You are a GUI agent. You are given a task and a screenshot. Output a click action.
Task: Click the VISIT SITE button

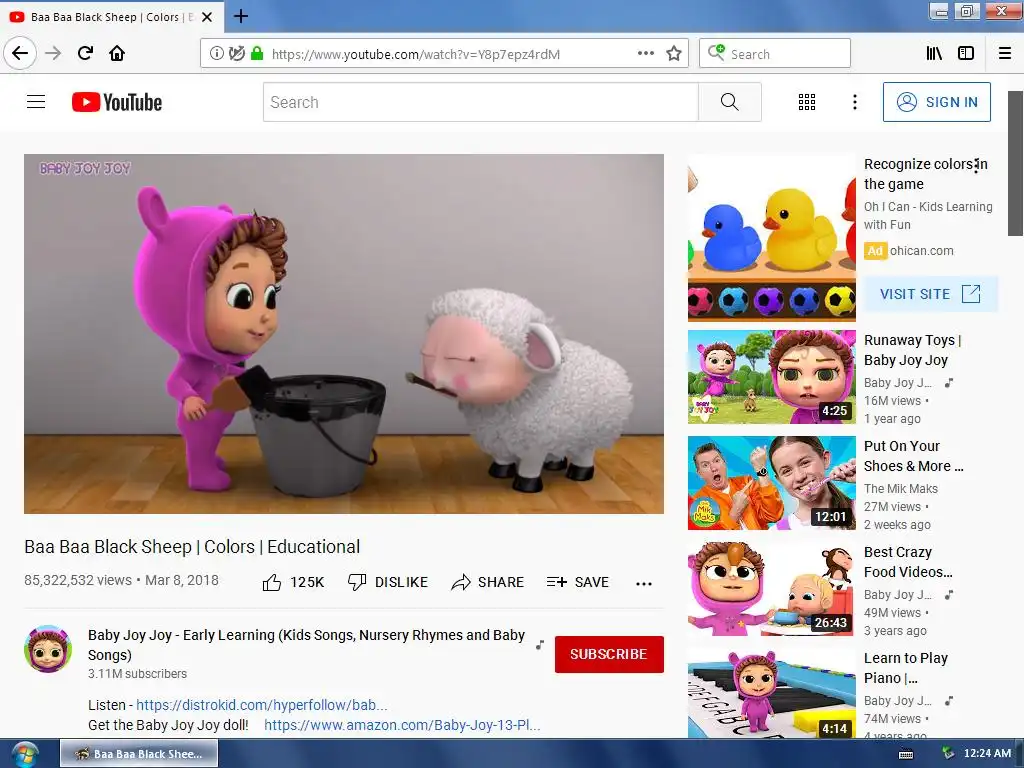tap(931, 294)
